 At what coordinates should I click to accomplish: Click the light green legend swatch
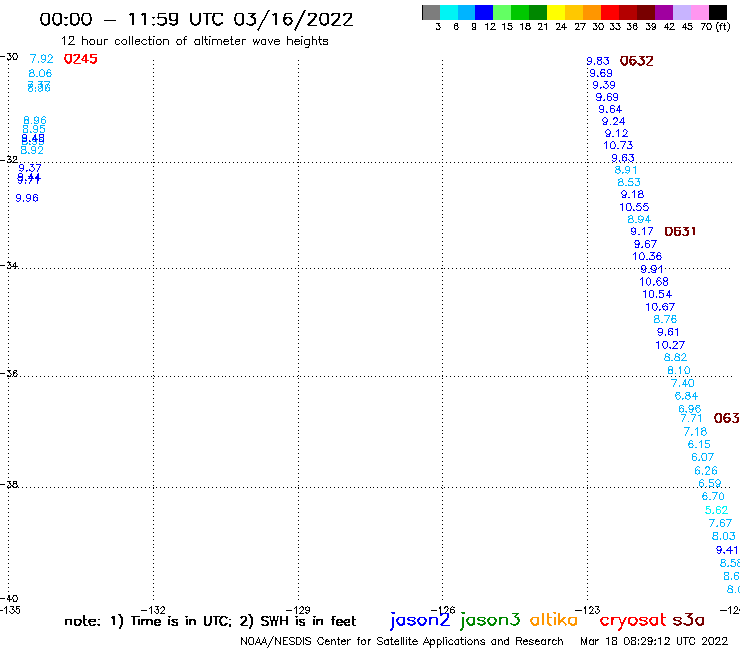coord(503,12)
